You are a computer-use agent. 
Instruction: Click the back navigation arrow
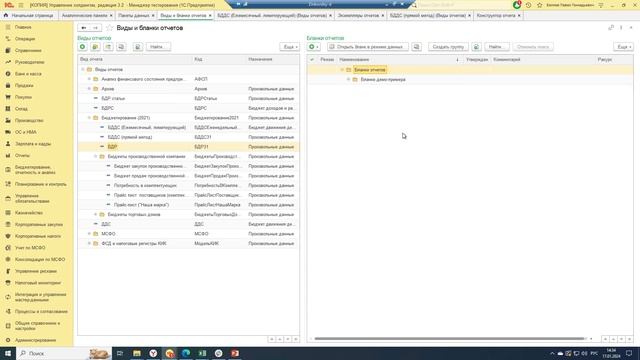click(x=84, y=28)
